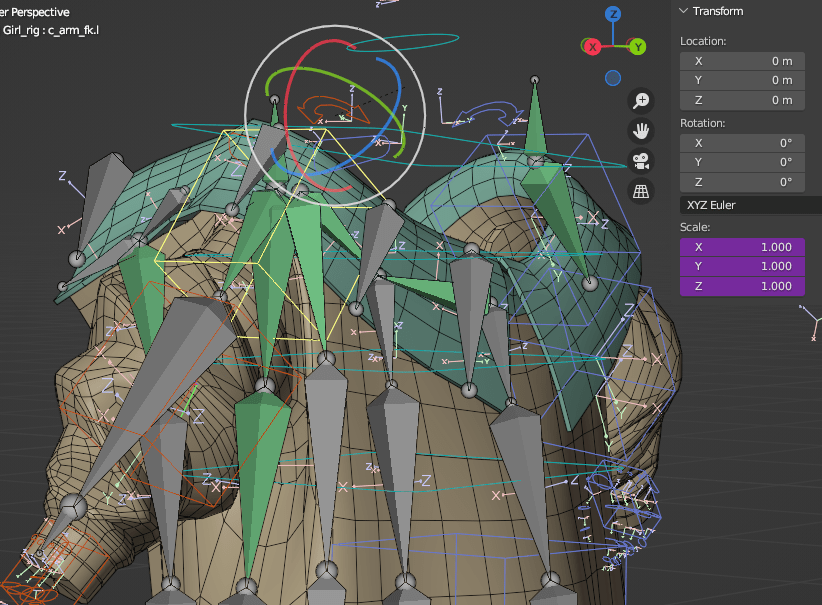822x605 pixels.
Task: Click the Location X field
Action: point(742,61)
